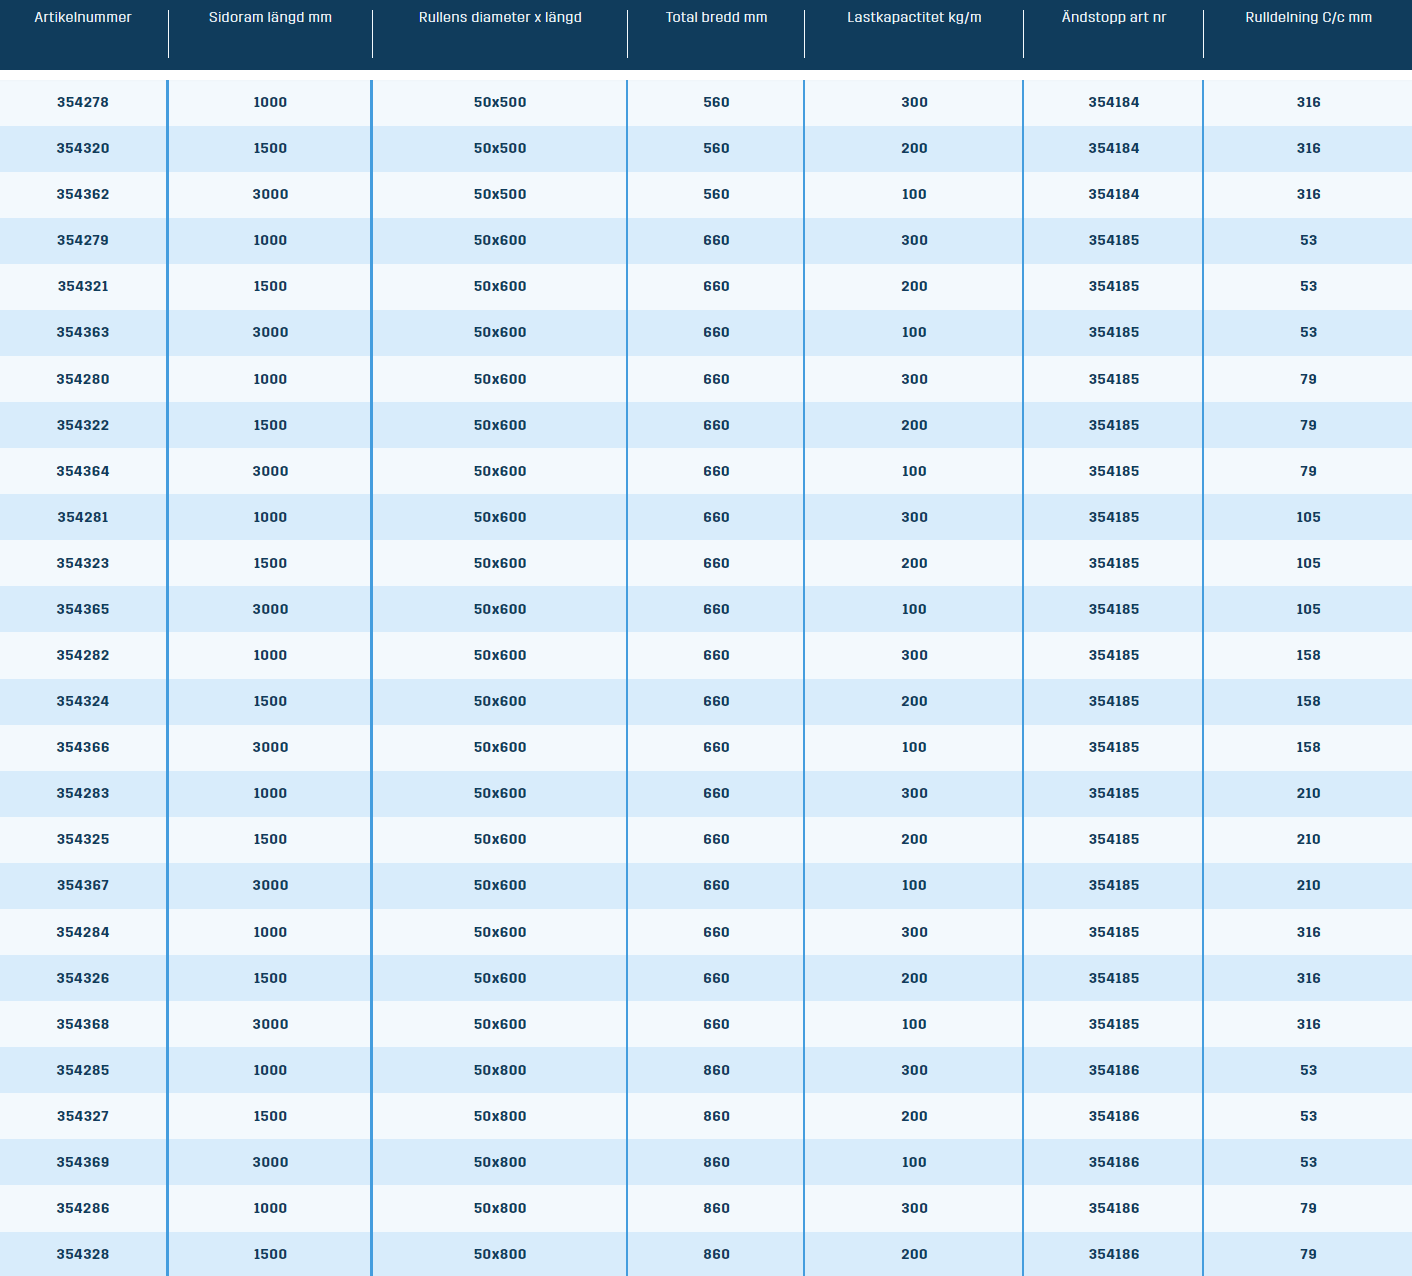Click total width 560 in row 354320
The image size is (1412, 1276).
716,148
